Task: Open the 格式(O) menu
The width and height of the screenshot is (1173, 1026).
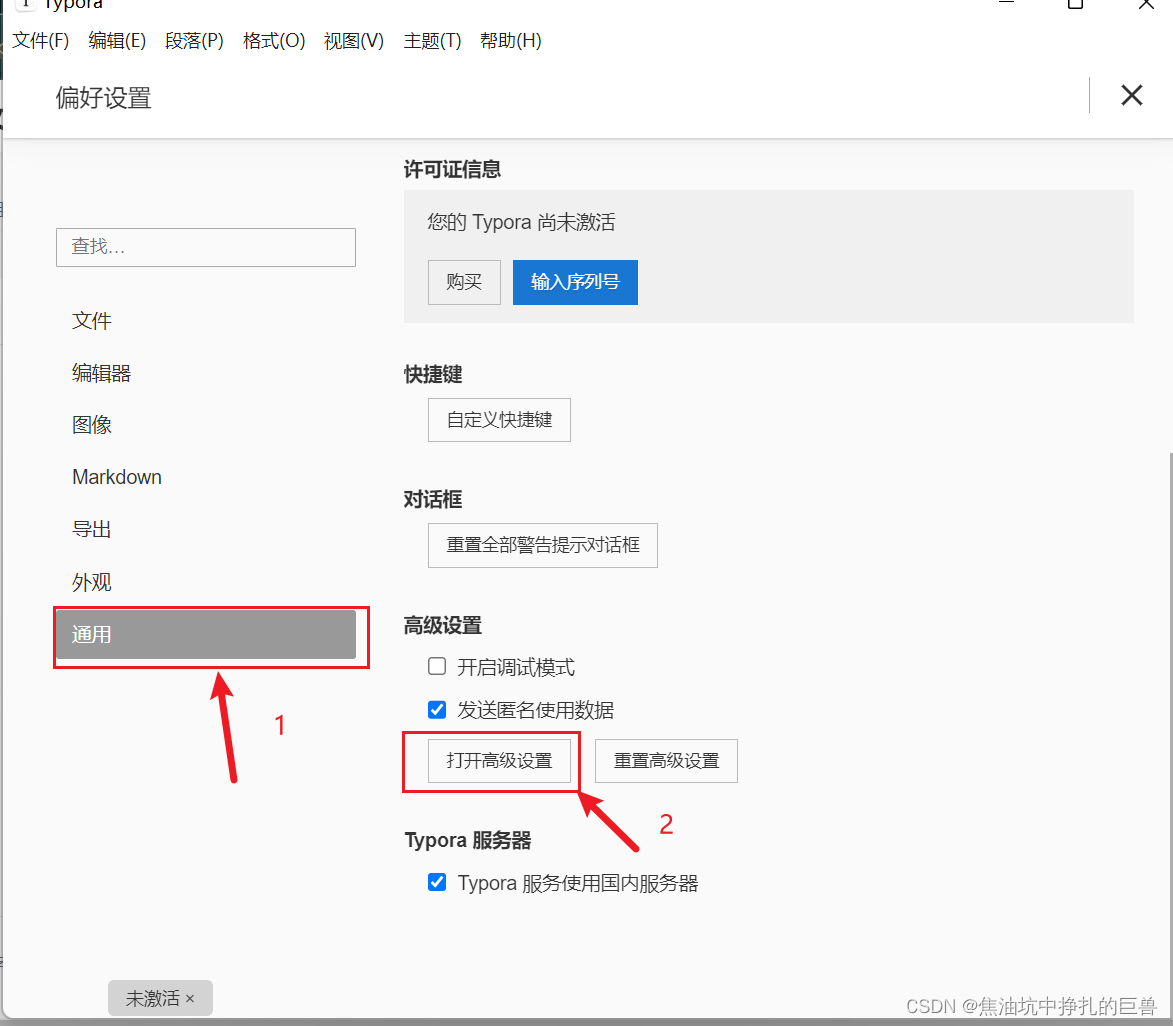Action: [x=273, y=41]
